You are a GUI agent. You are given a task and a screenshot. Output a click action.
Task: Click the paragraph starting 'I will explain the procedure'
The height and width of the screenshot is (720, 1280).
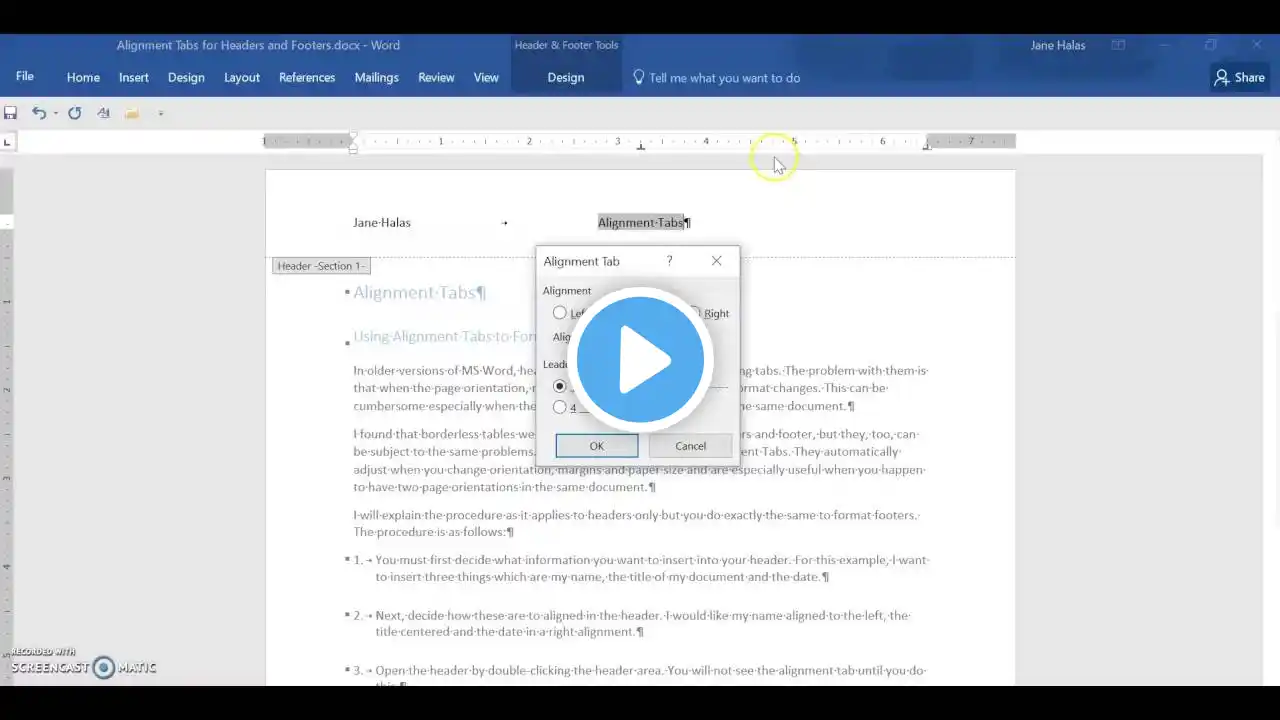[636, 524]
